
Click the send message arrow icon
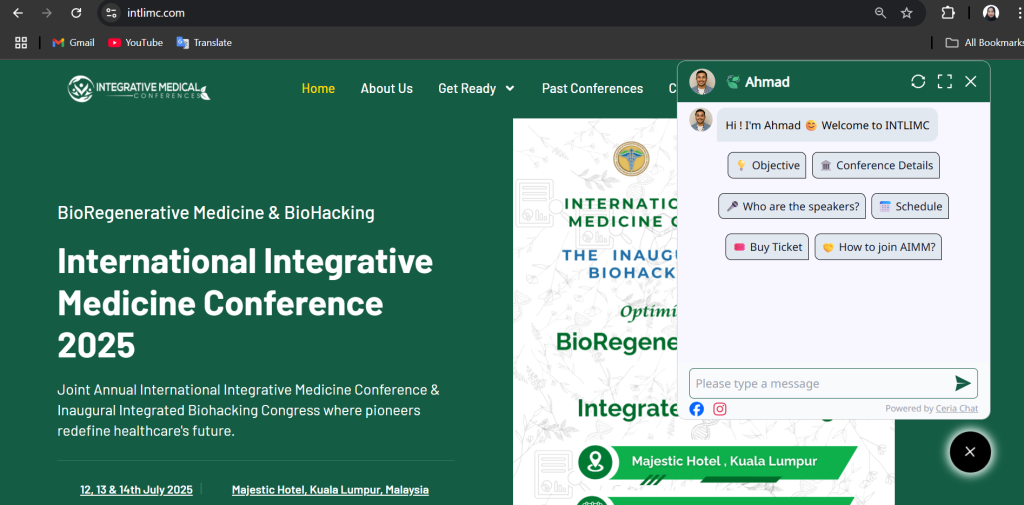(x=962, y=383)
